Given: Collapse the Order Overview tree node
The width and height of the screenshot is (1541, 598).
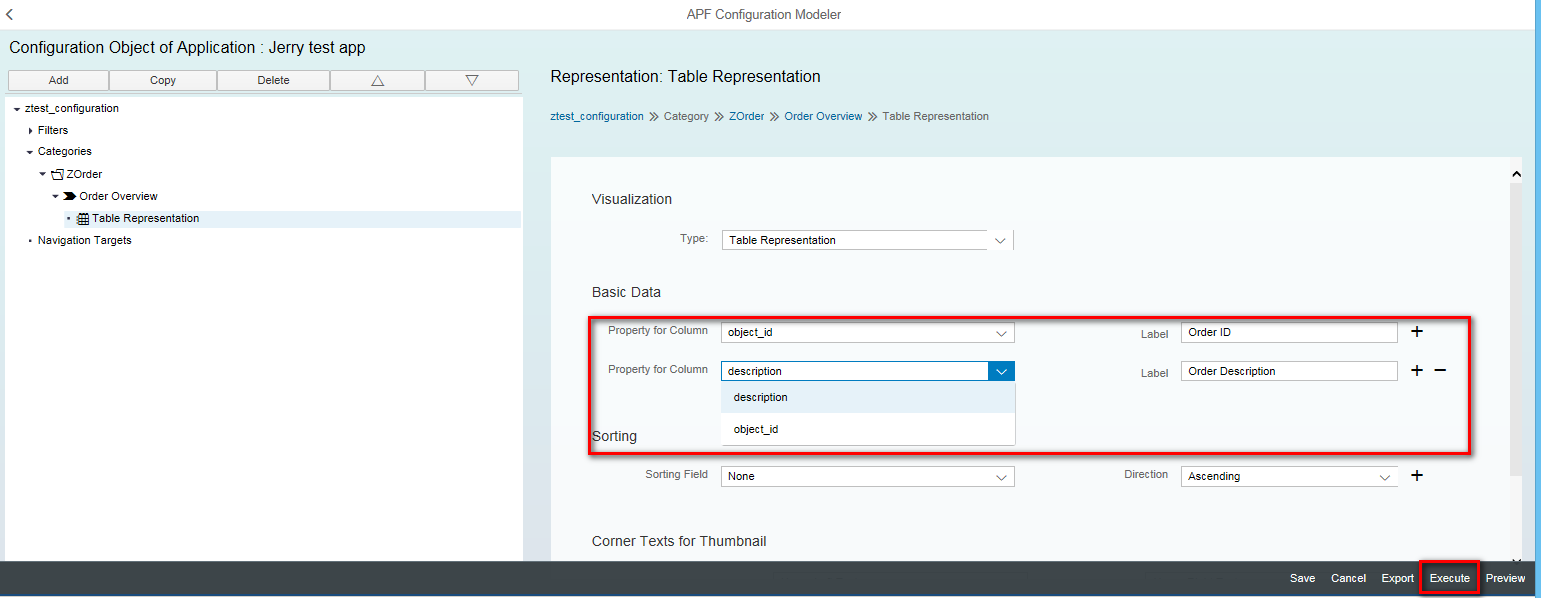Looking at the screenshot, I should pyautogui.click(x=56, y=196).
